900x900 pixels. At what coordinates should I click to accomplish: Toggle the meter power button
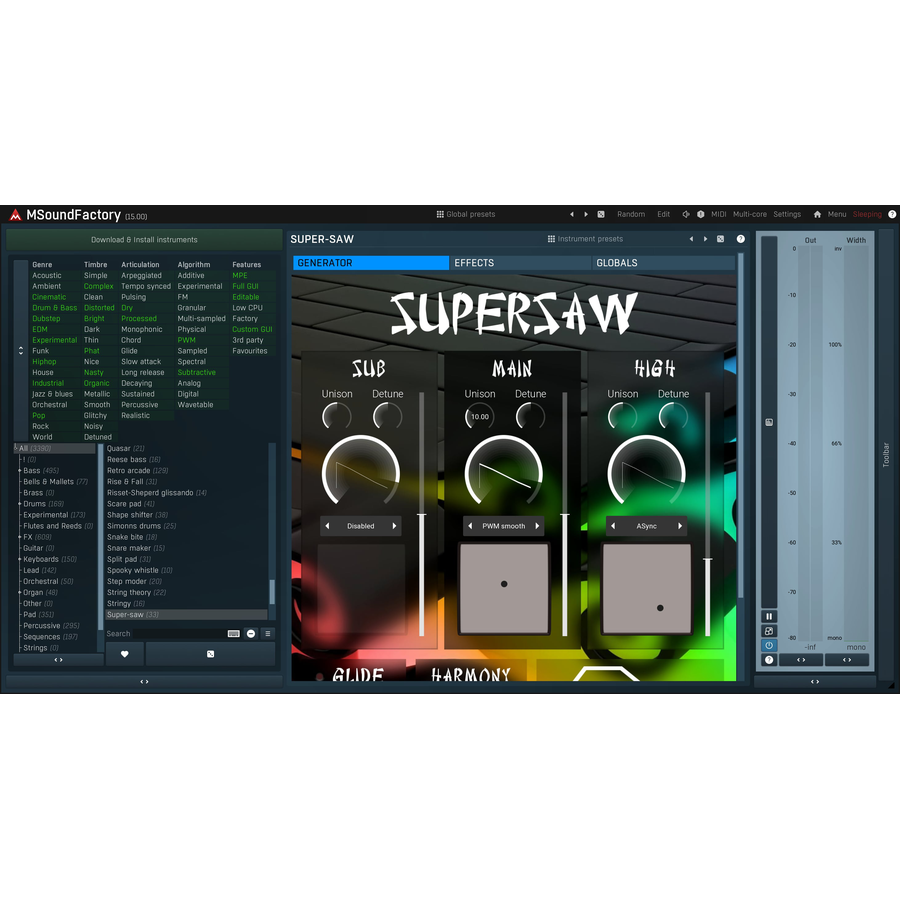coord(769,646)
